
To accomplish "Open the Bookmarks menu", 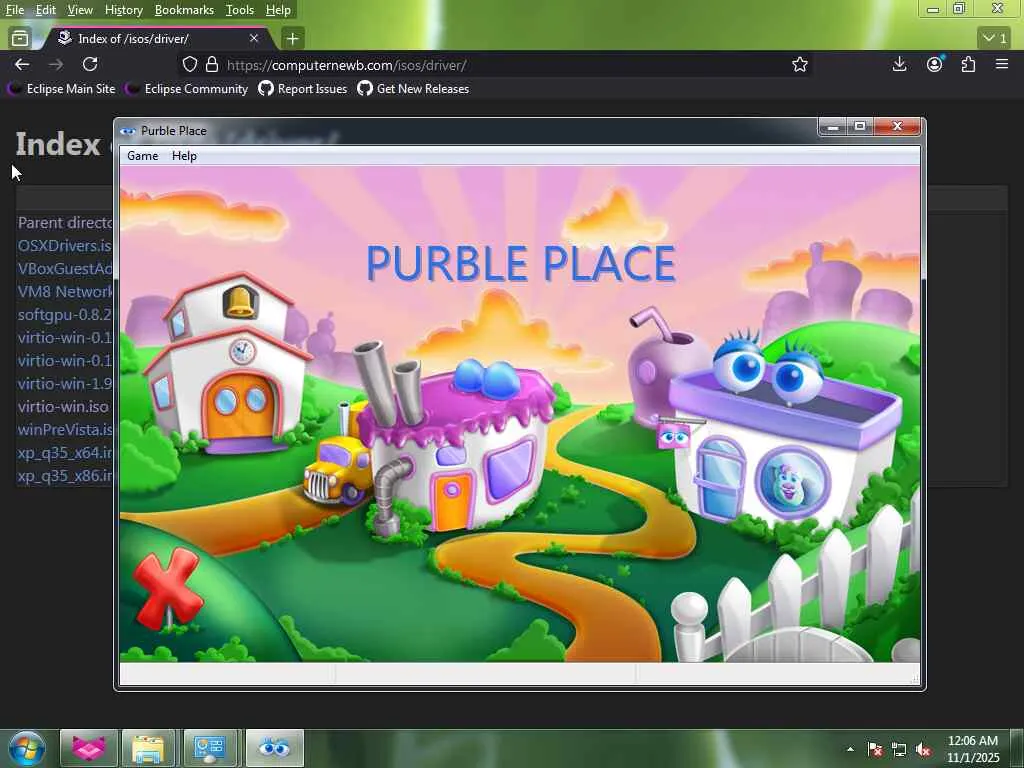I will 184,10.
